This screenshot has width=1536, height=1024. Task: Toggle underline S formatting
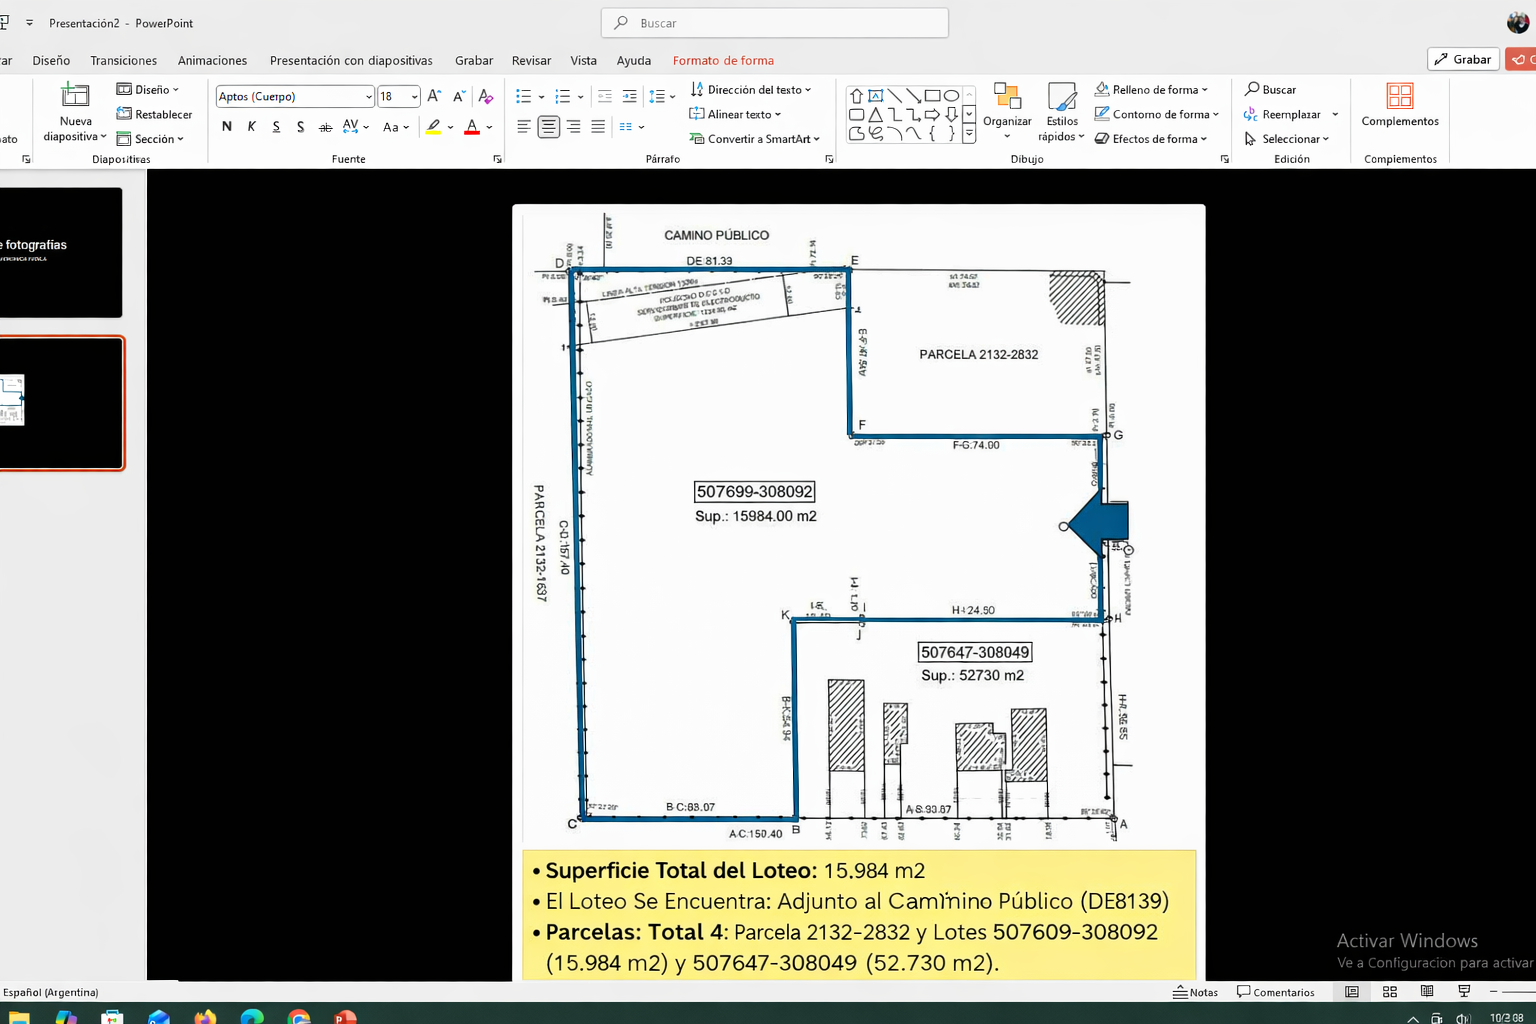coord(276,127)
